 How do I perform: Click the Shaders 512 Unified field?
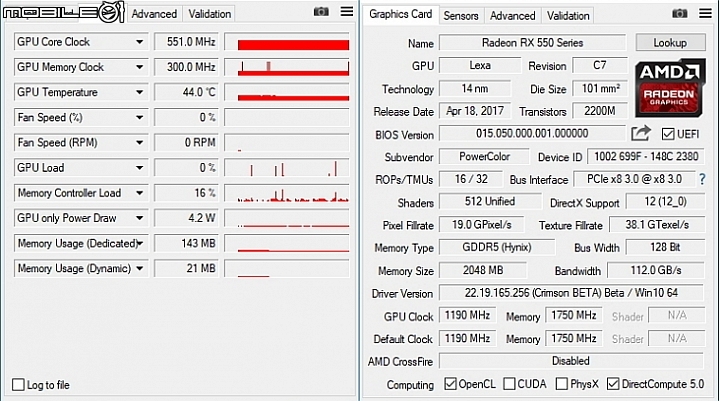[489, 202]
